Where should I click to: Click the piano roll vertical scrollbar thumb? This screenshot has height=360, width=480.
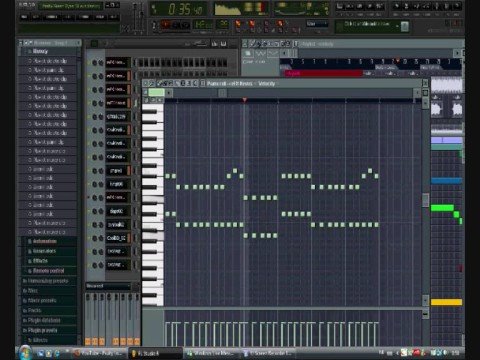[425, 200]
